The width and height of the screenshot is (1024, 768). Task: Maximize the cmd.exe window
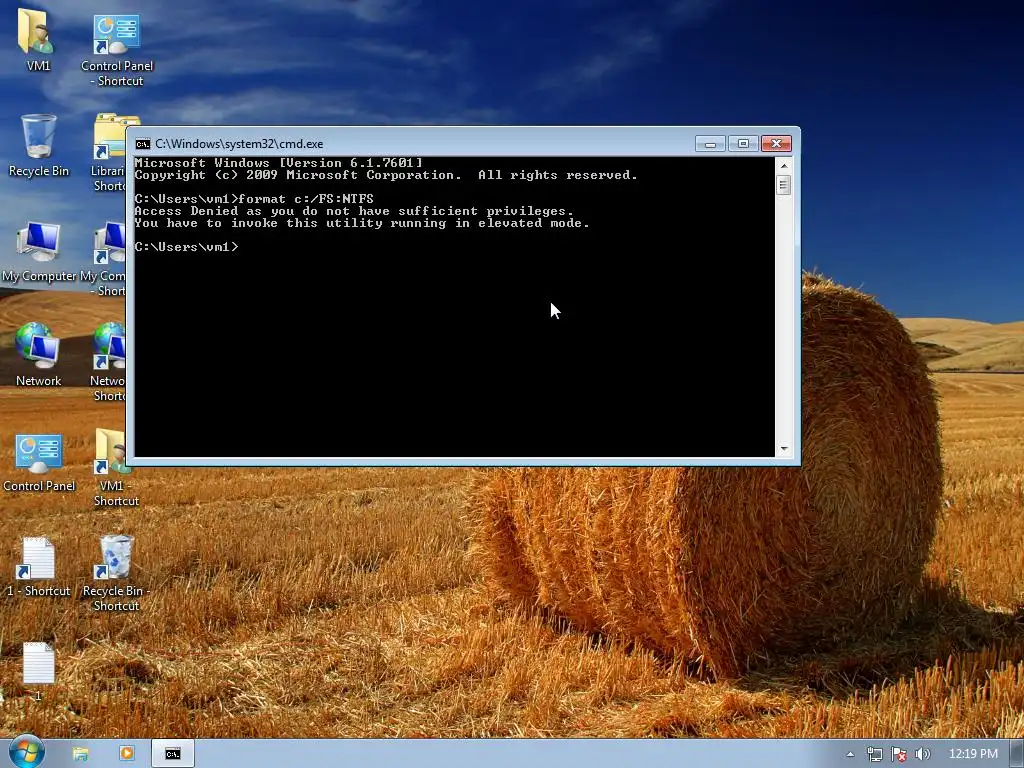(x=743, y=144)
